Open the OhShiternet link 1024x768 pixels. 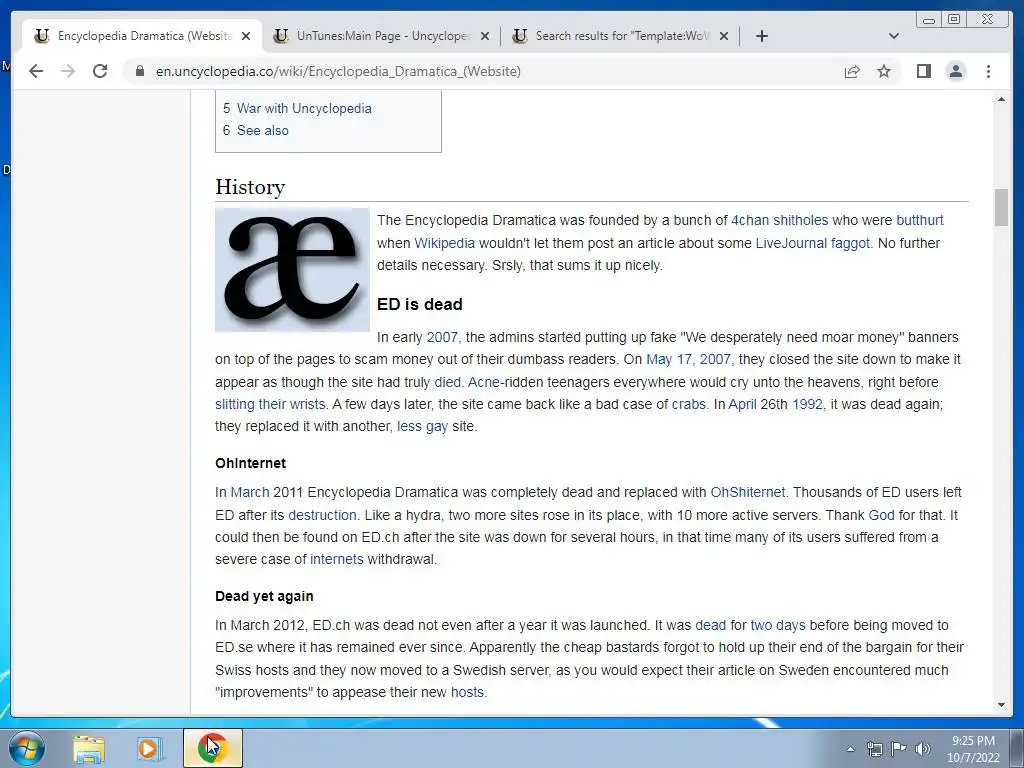coord(748,492)
